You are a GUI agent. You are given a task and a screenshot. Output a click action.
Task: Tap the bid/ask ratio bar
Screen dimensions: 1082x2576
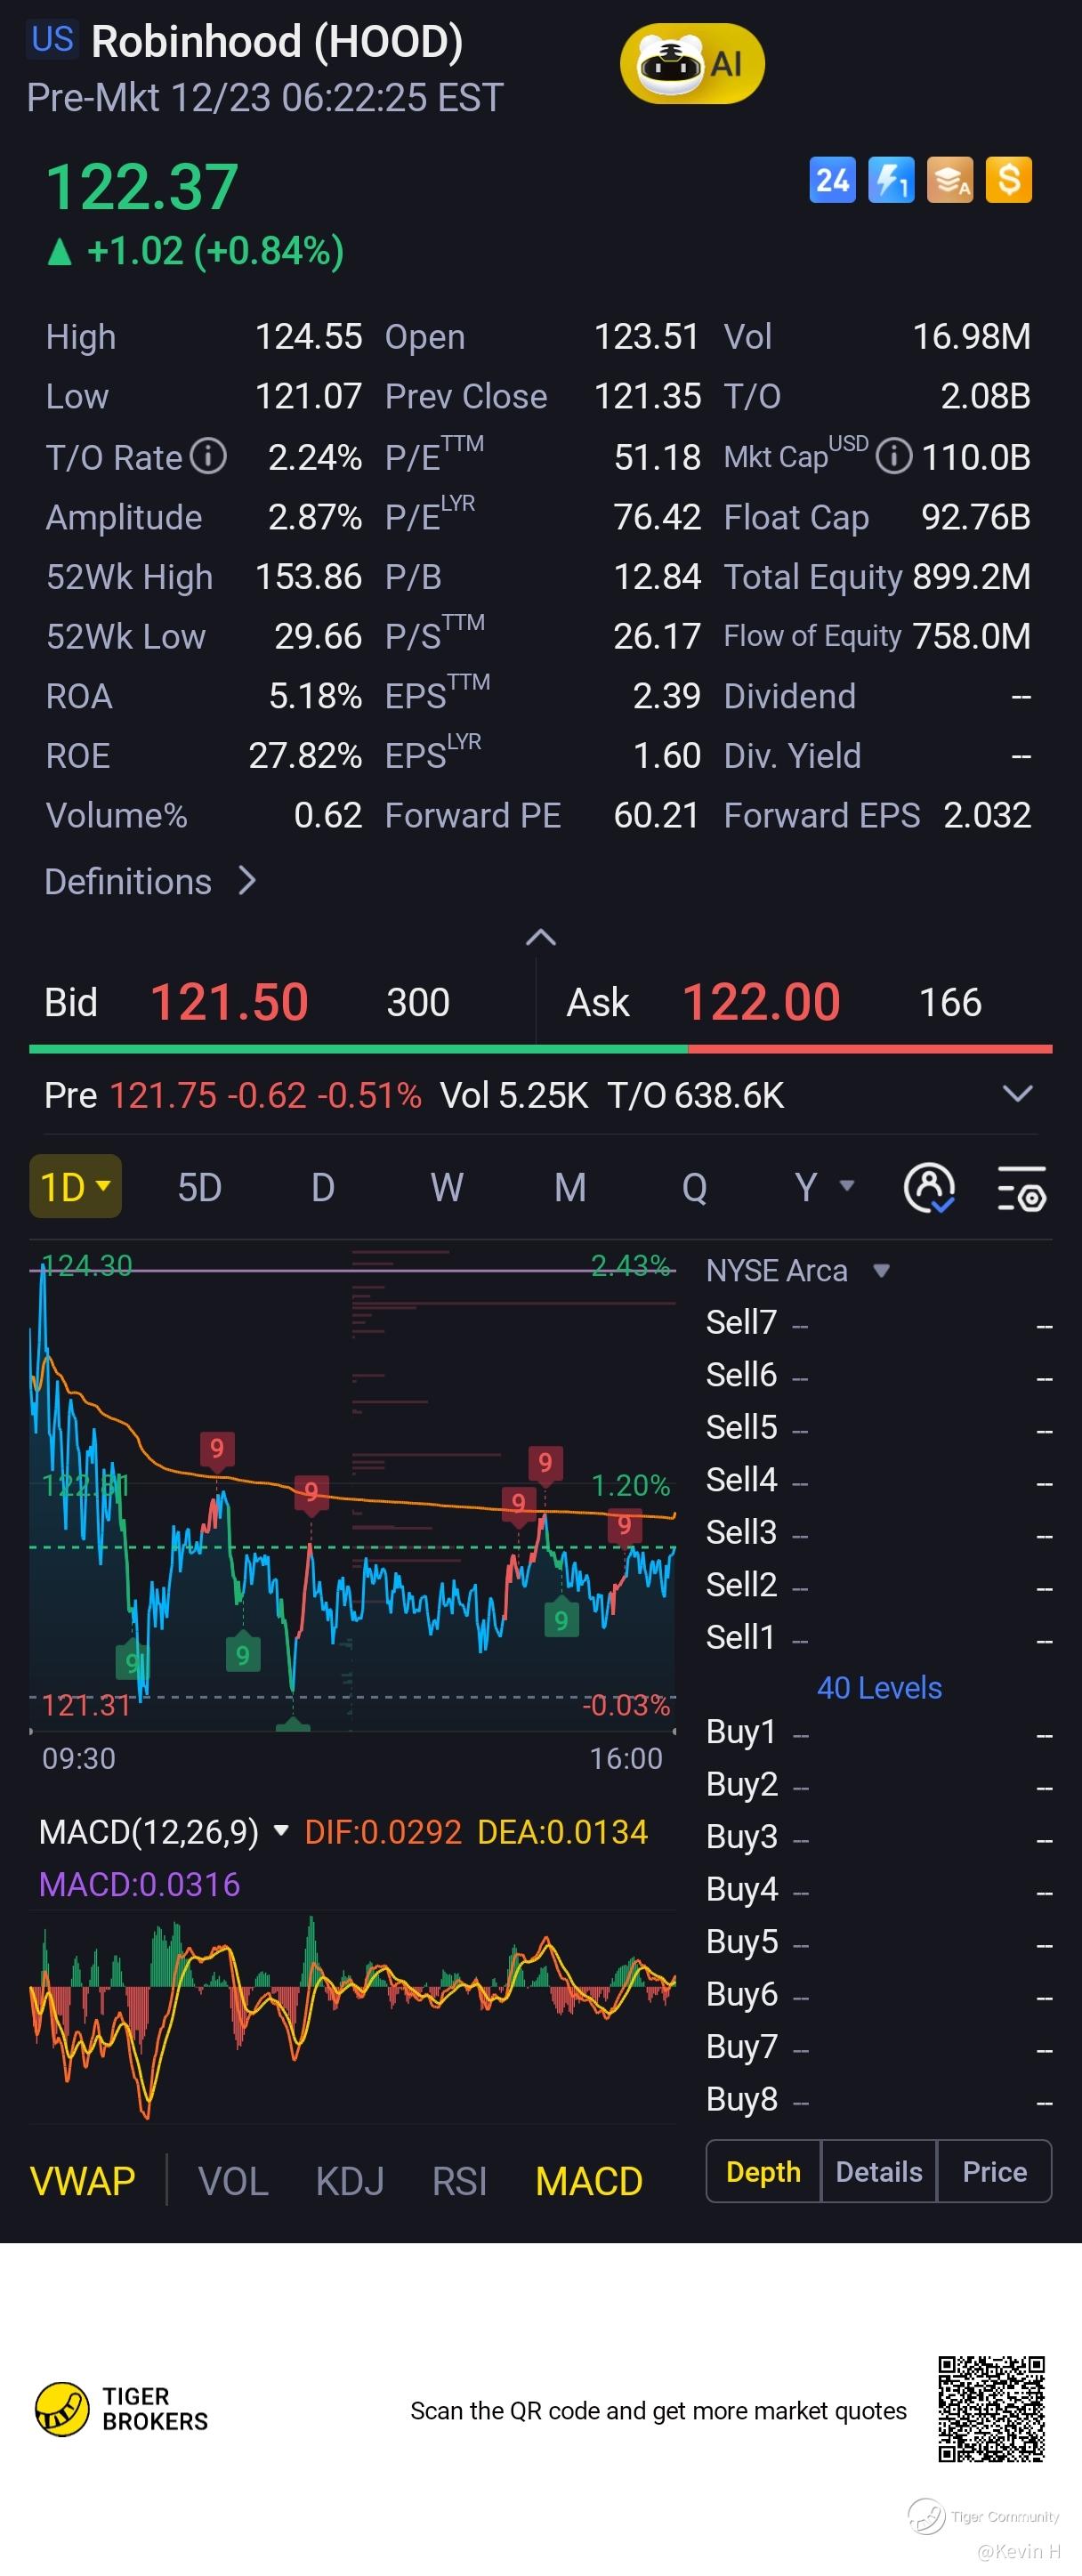click(541, 1049)
